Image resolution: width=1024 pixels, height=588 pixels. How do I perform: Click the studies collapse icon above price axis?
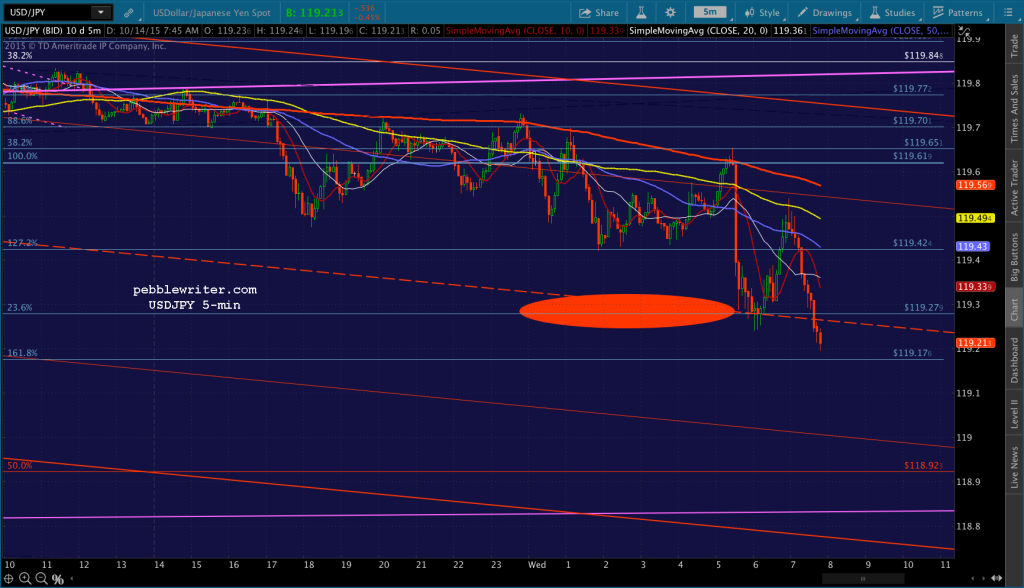(963, 31)
